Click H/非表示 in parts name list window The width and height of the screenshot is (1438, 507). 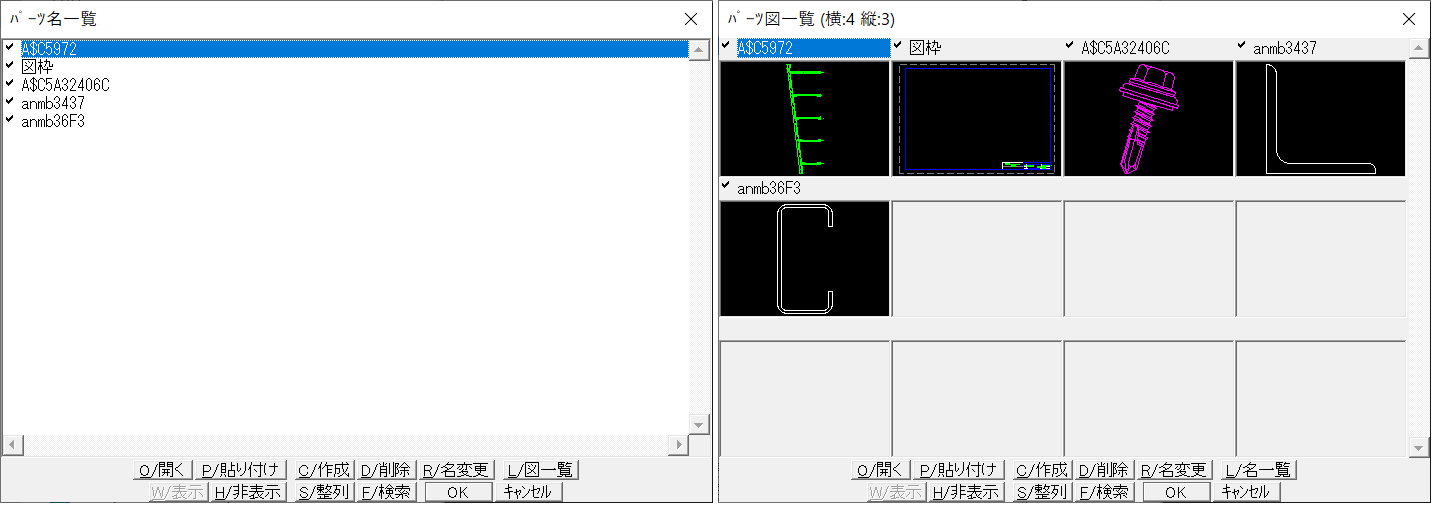coord(248,492)
